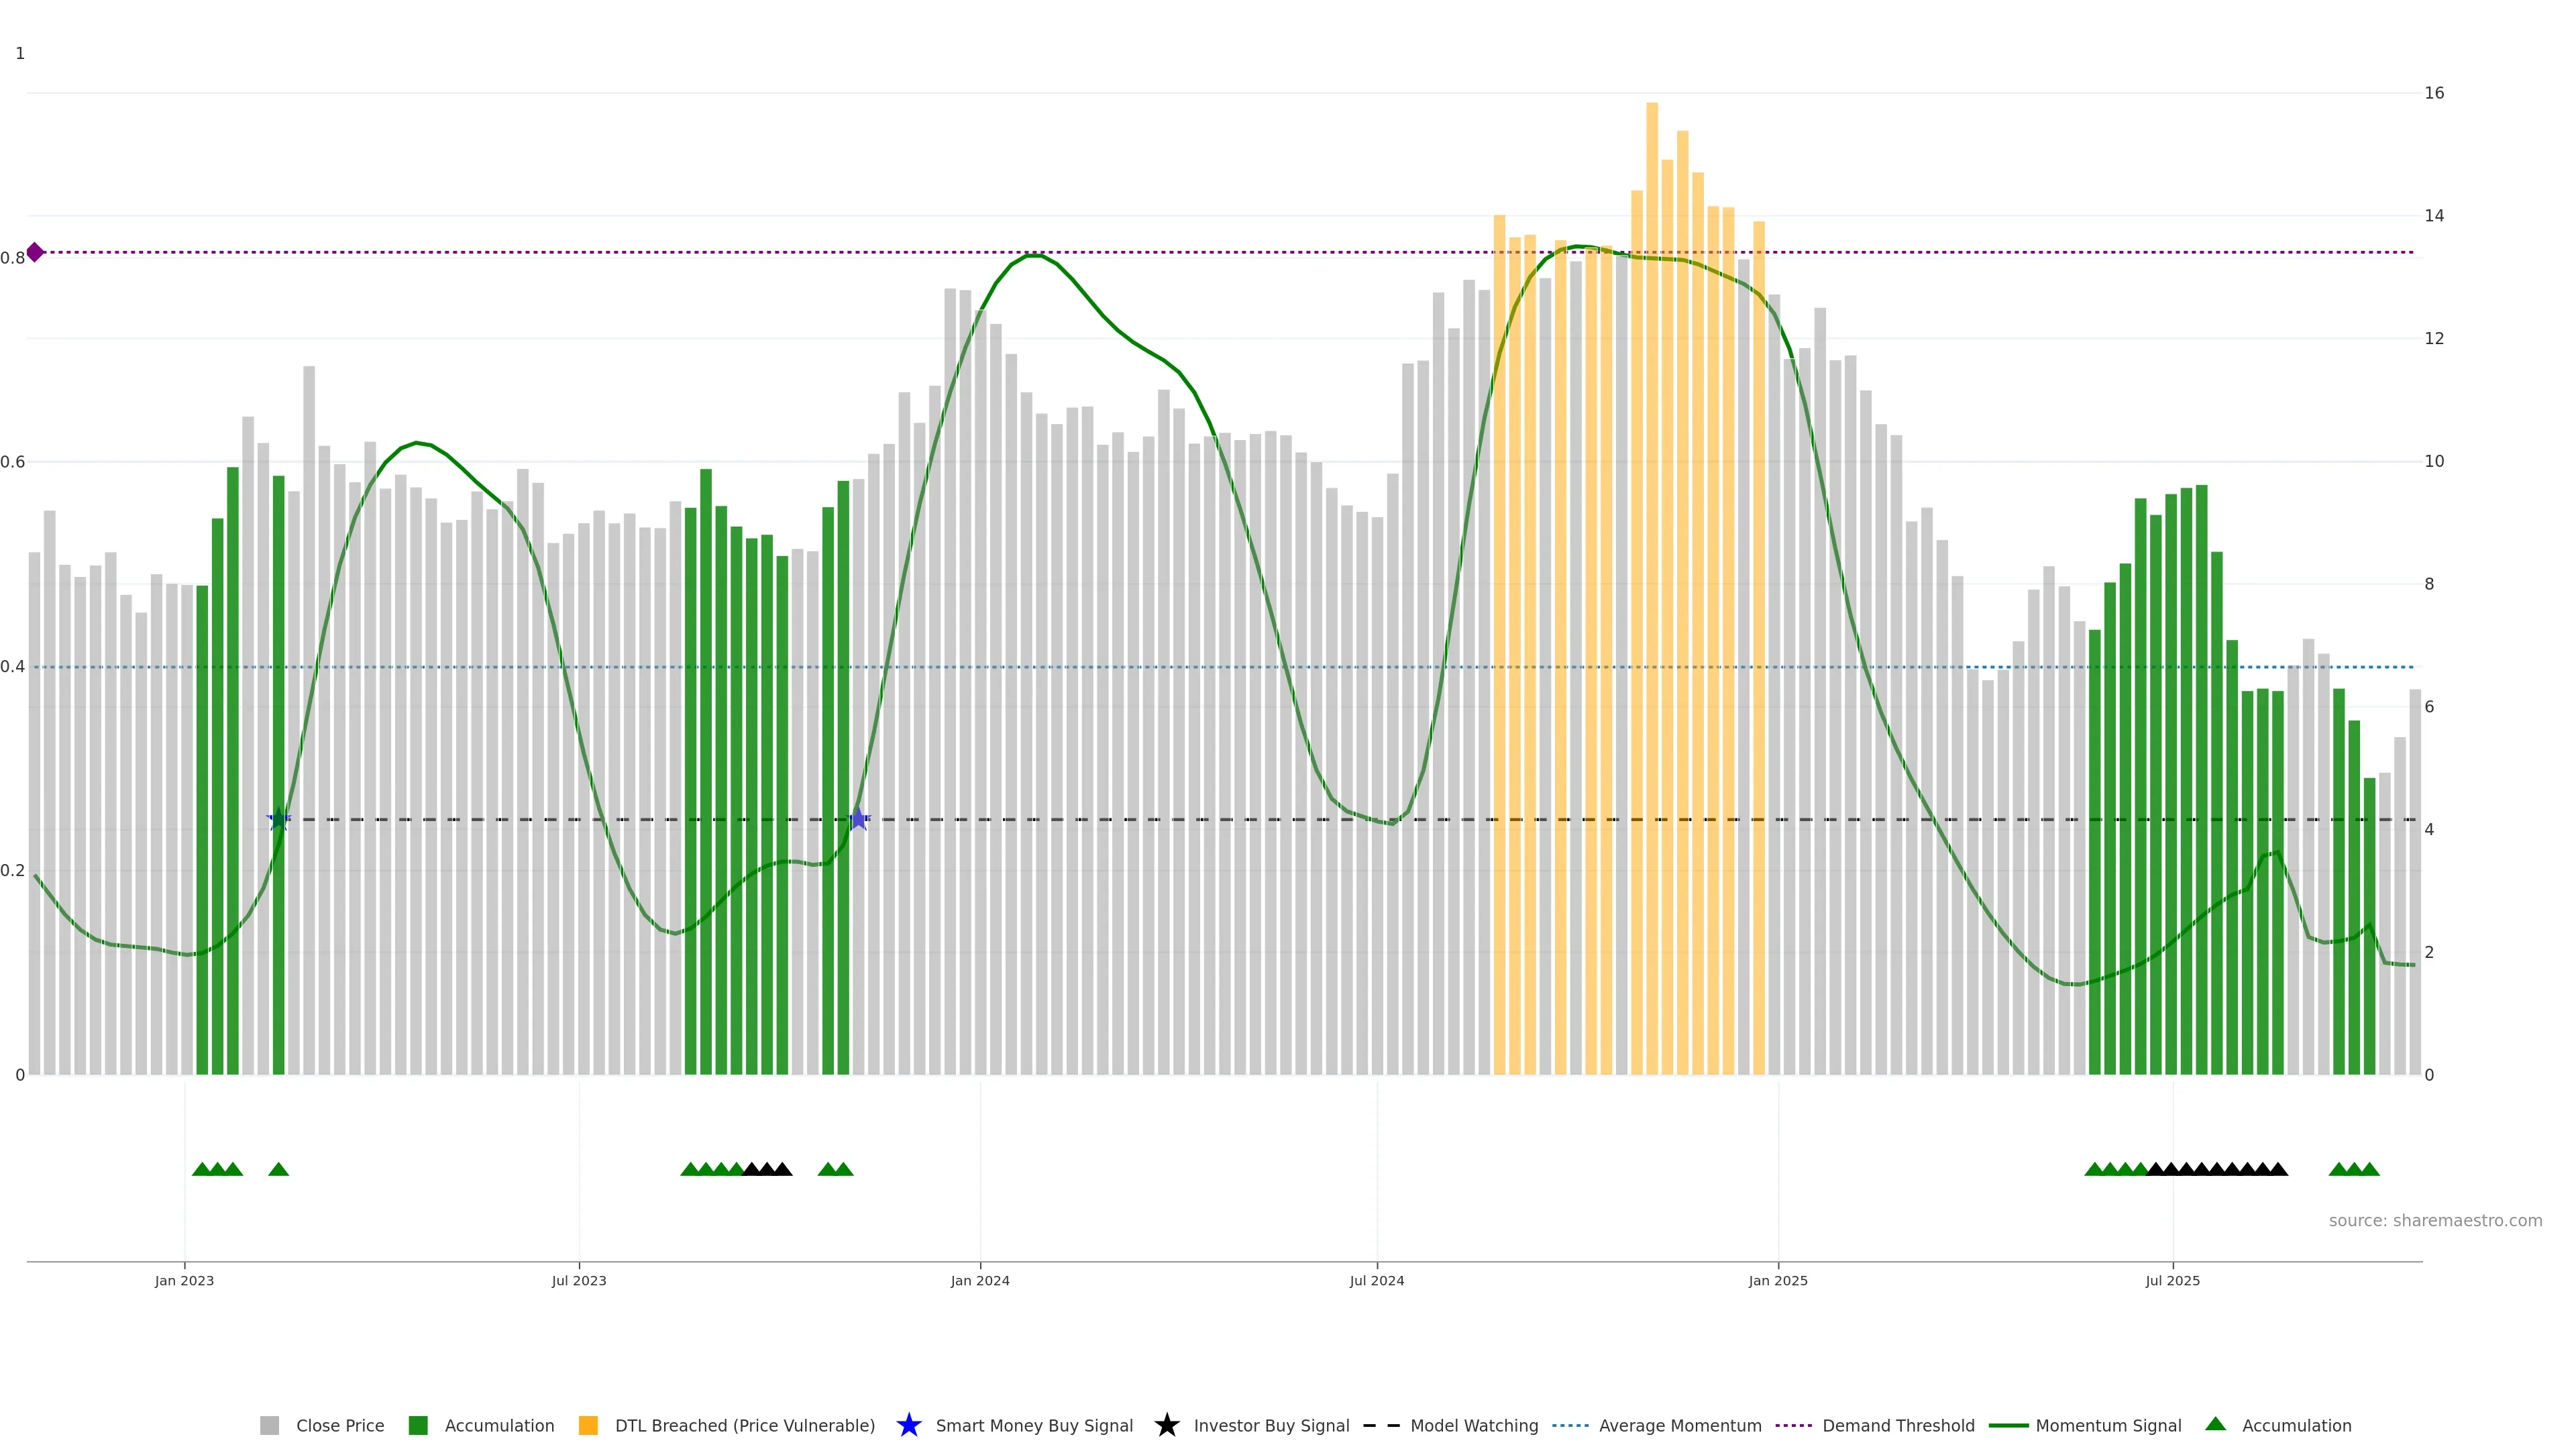Click the gray Close Price legend swatch

point(269,1425)
